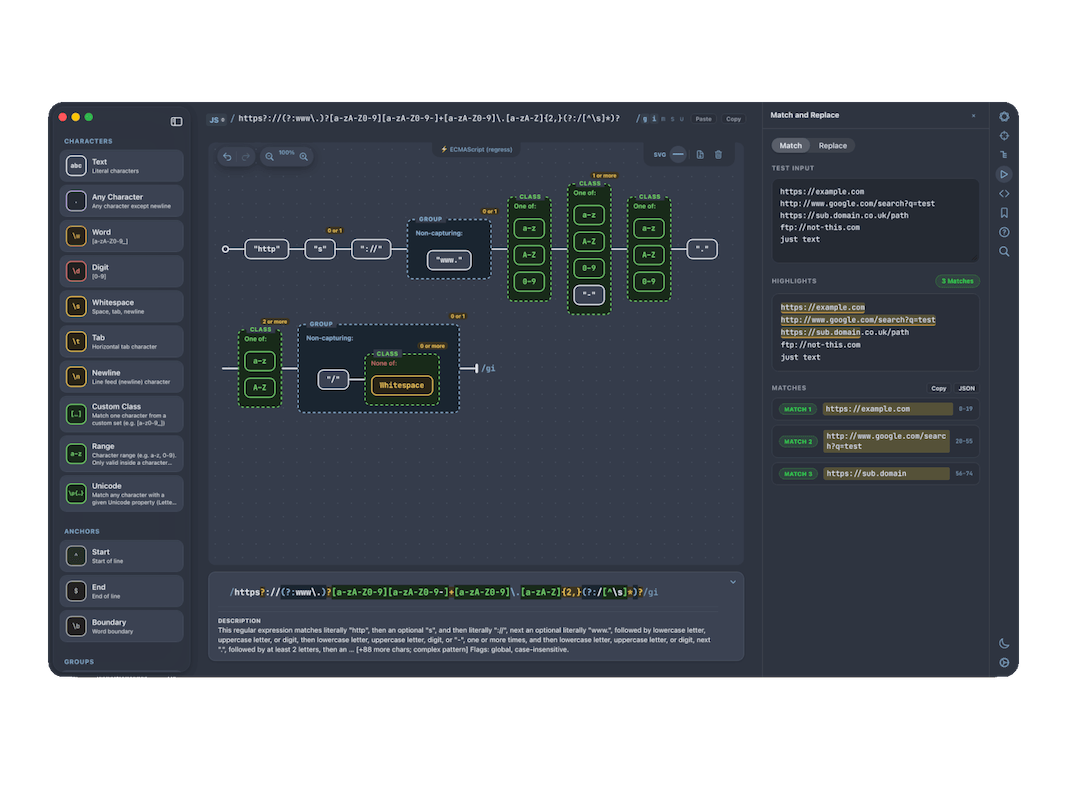Select the MATCH 3 result row
Viewport: 1067px width, 800px height.
875,473
